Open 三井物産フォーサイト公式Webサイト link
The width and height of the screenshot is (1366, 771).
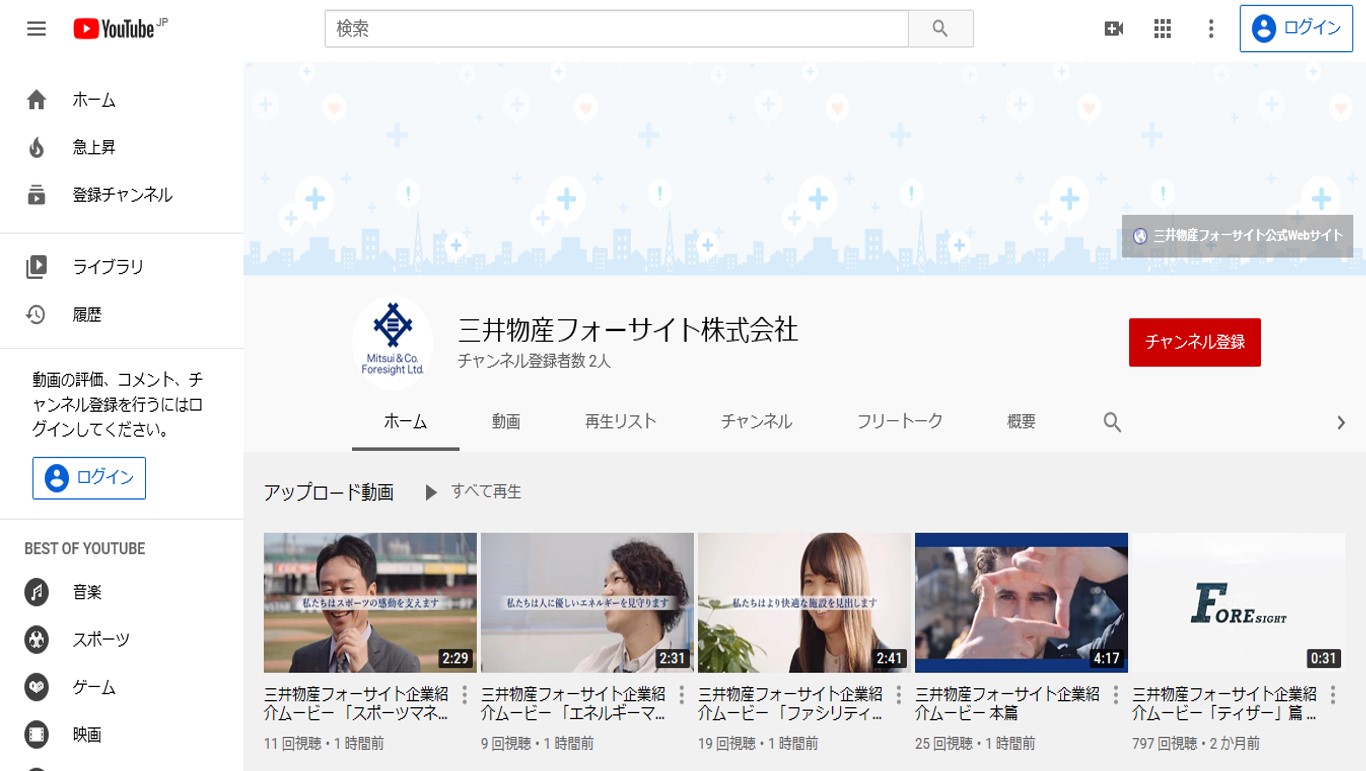[1237, 236]
